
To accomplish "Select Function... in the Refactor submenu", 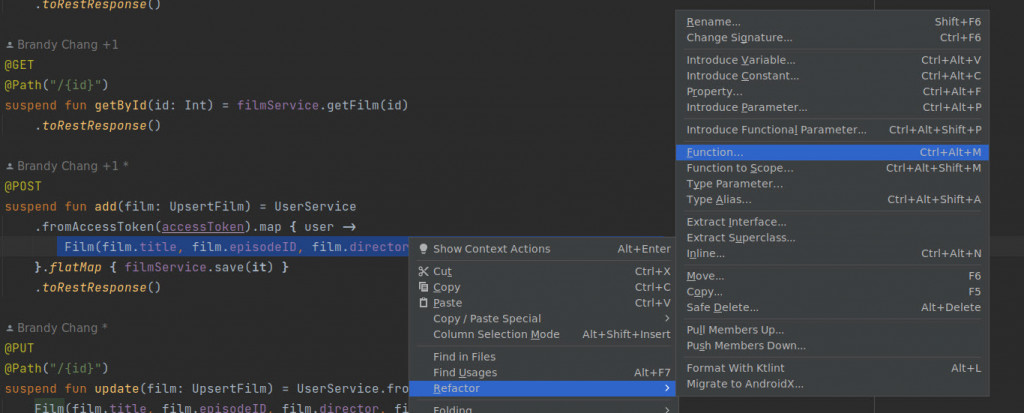I will [x=714, y=152].
